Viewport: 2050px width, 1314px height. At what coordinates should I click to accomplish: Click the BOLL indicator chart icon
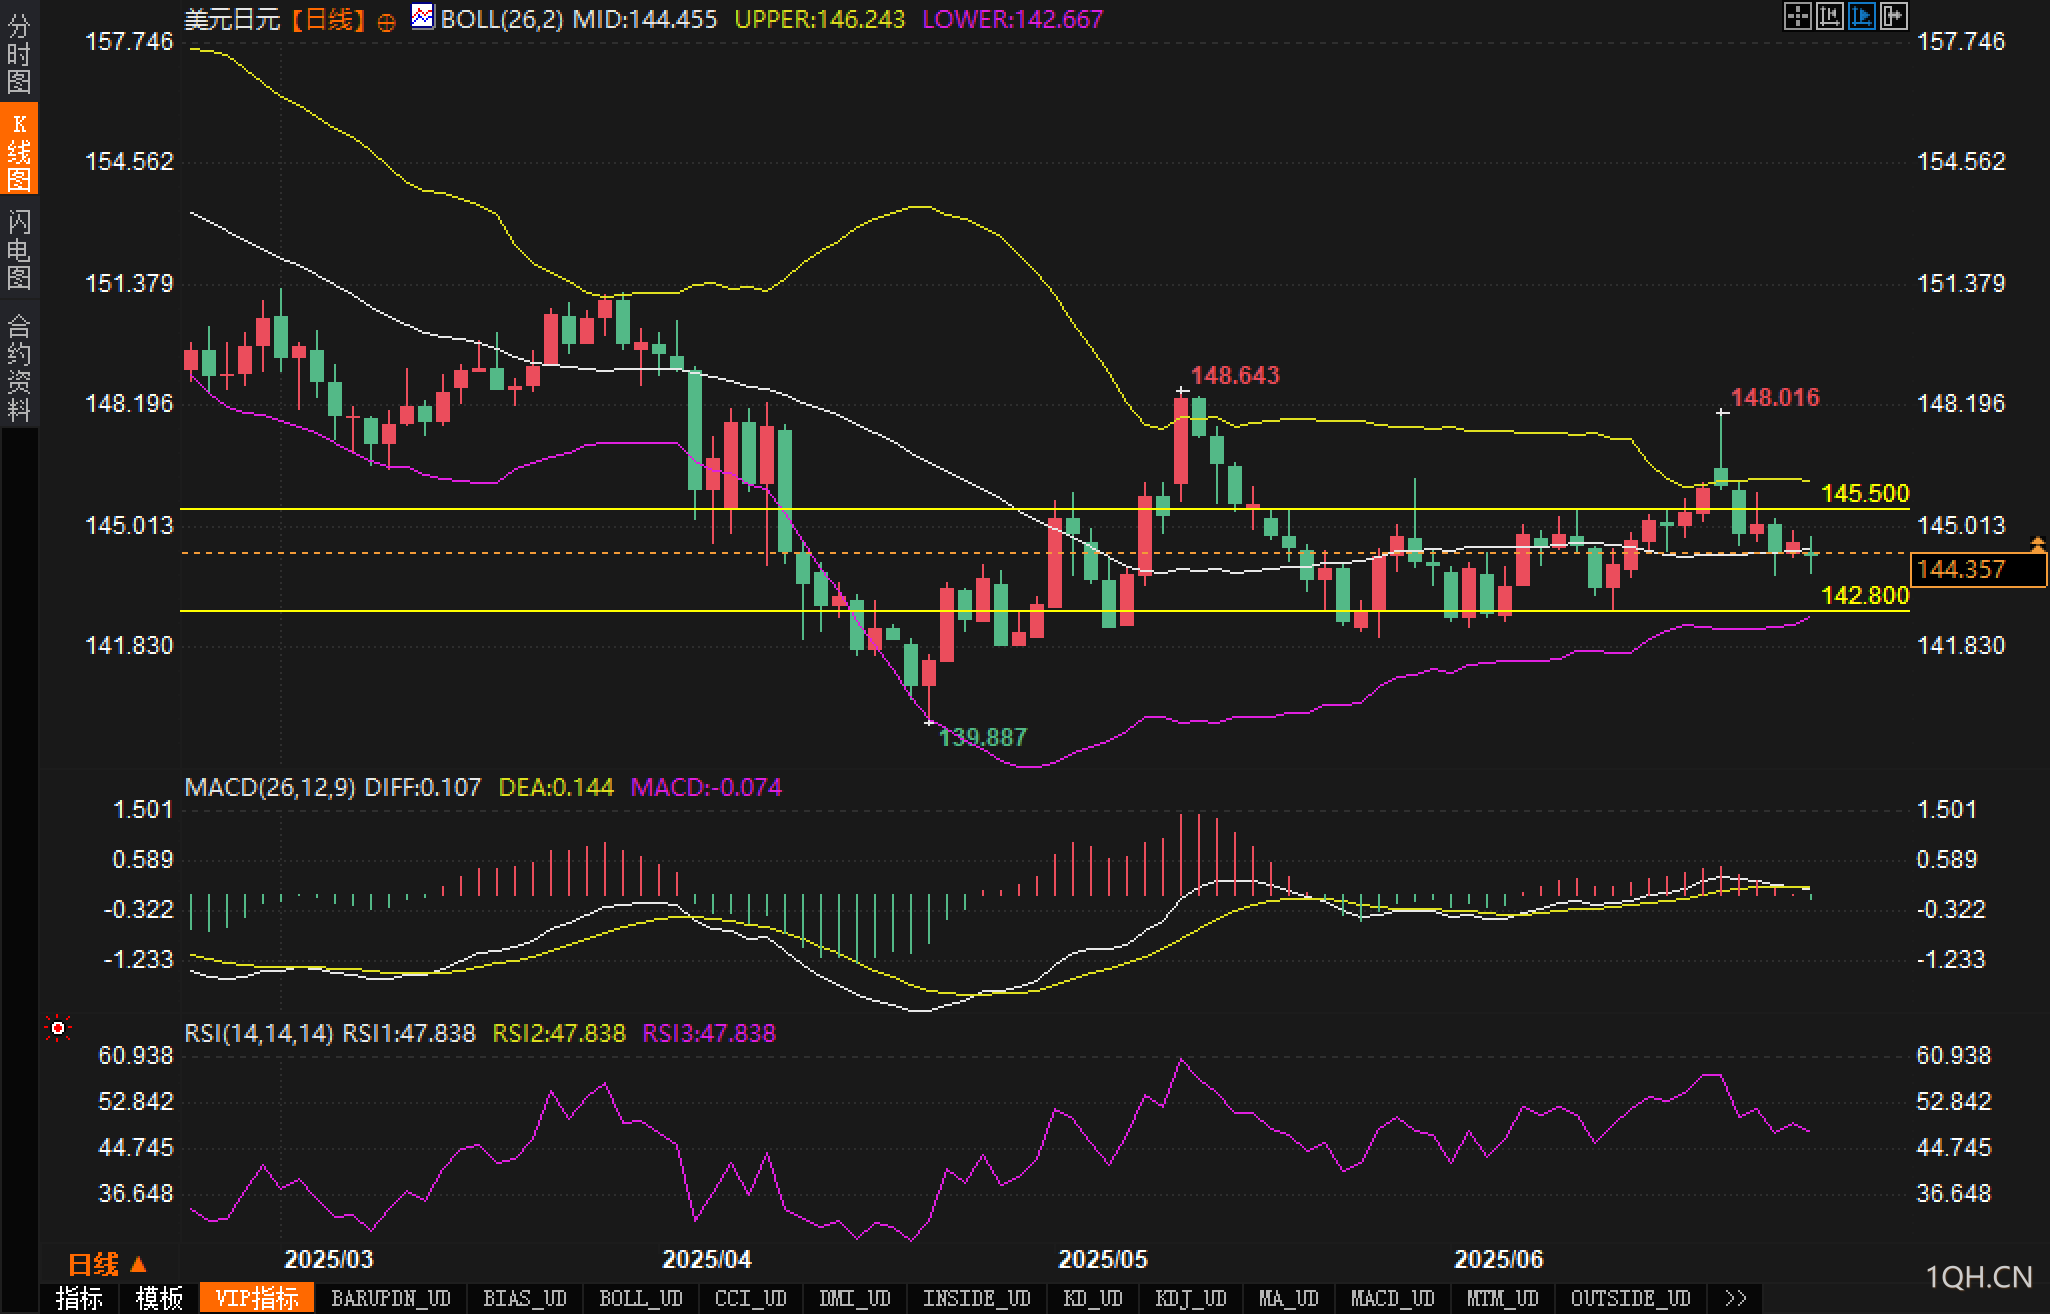[x=423, y=17]
